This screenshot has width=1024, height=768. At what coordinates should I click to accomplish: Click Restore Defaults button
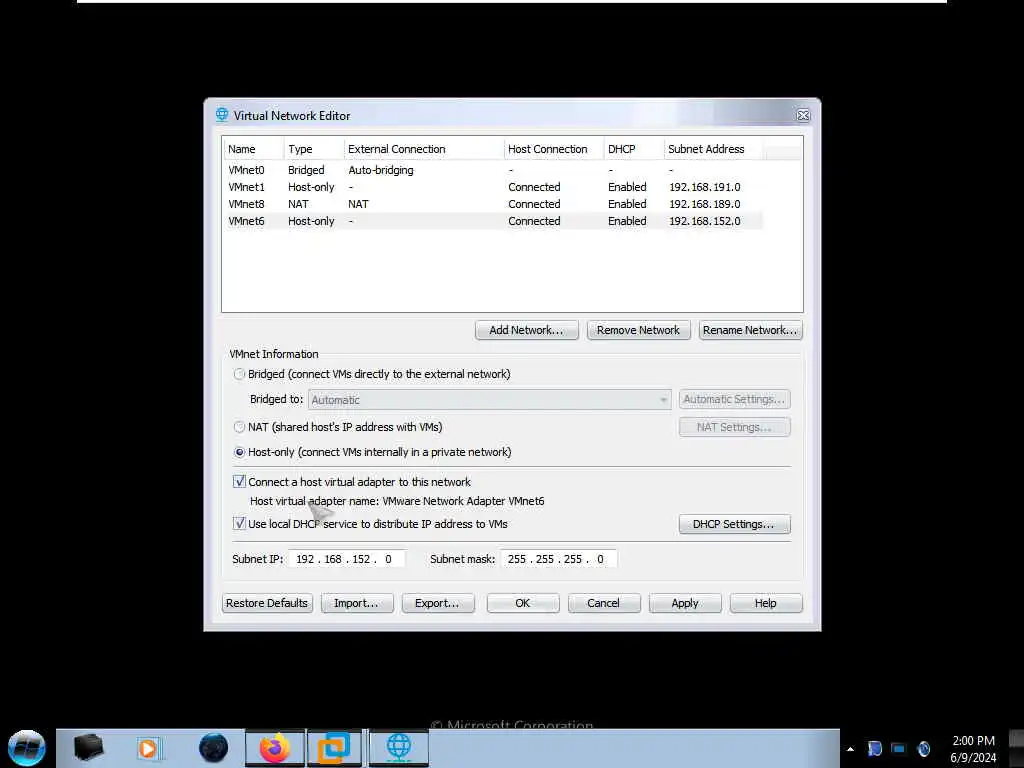pyautogui.click(x=267, y=603)
